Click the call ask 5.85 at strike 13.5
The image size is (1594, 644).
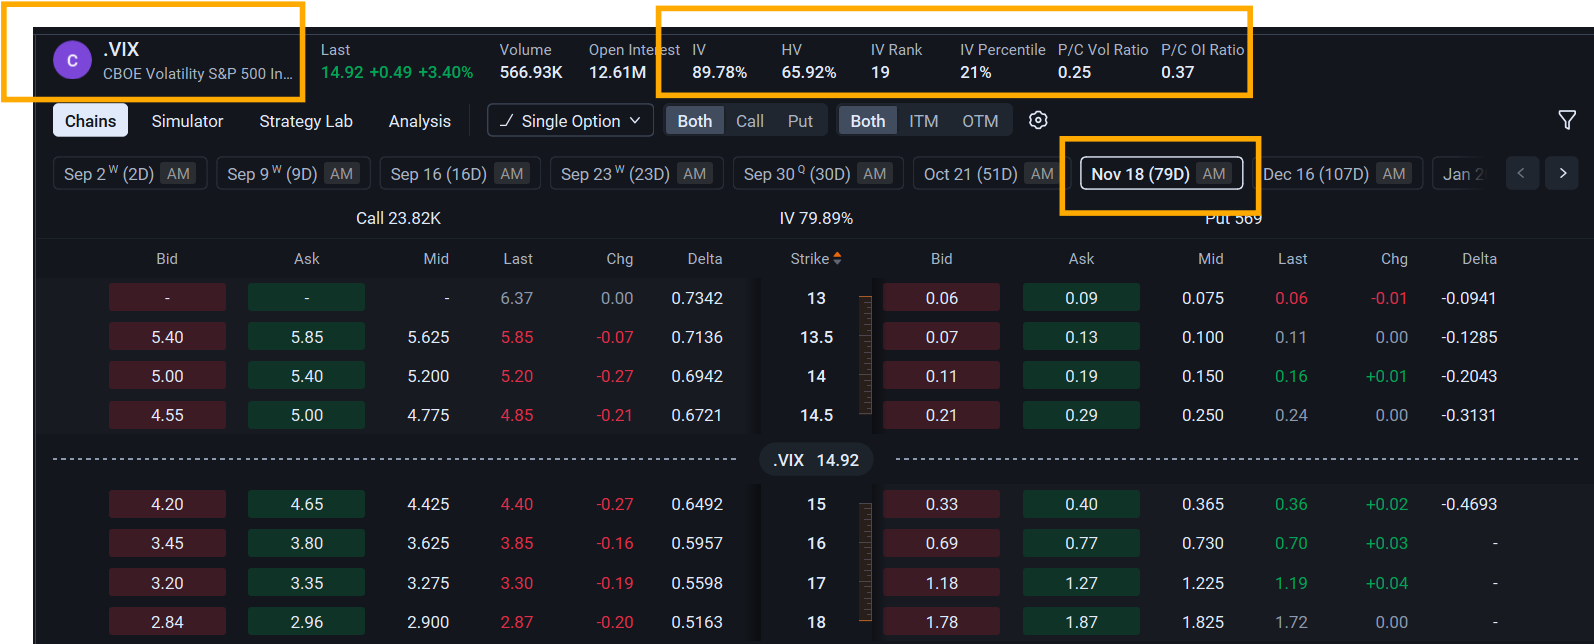[306, 337]
